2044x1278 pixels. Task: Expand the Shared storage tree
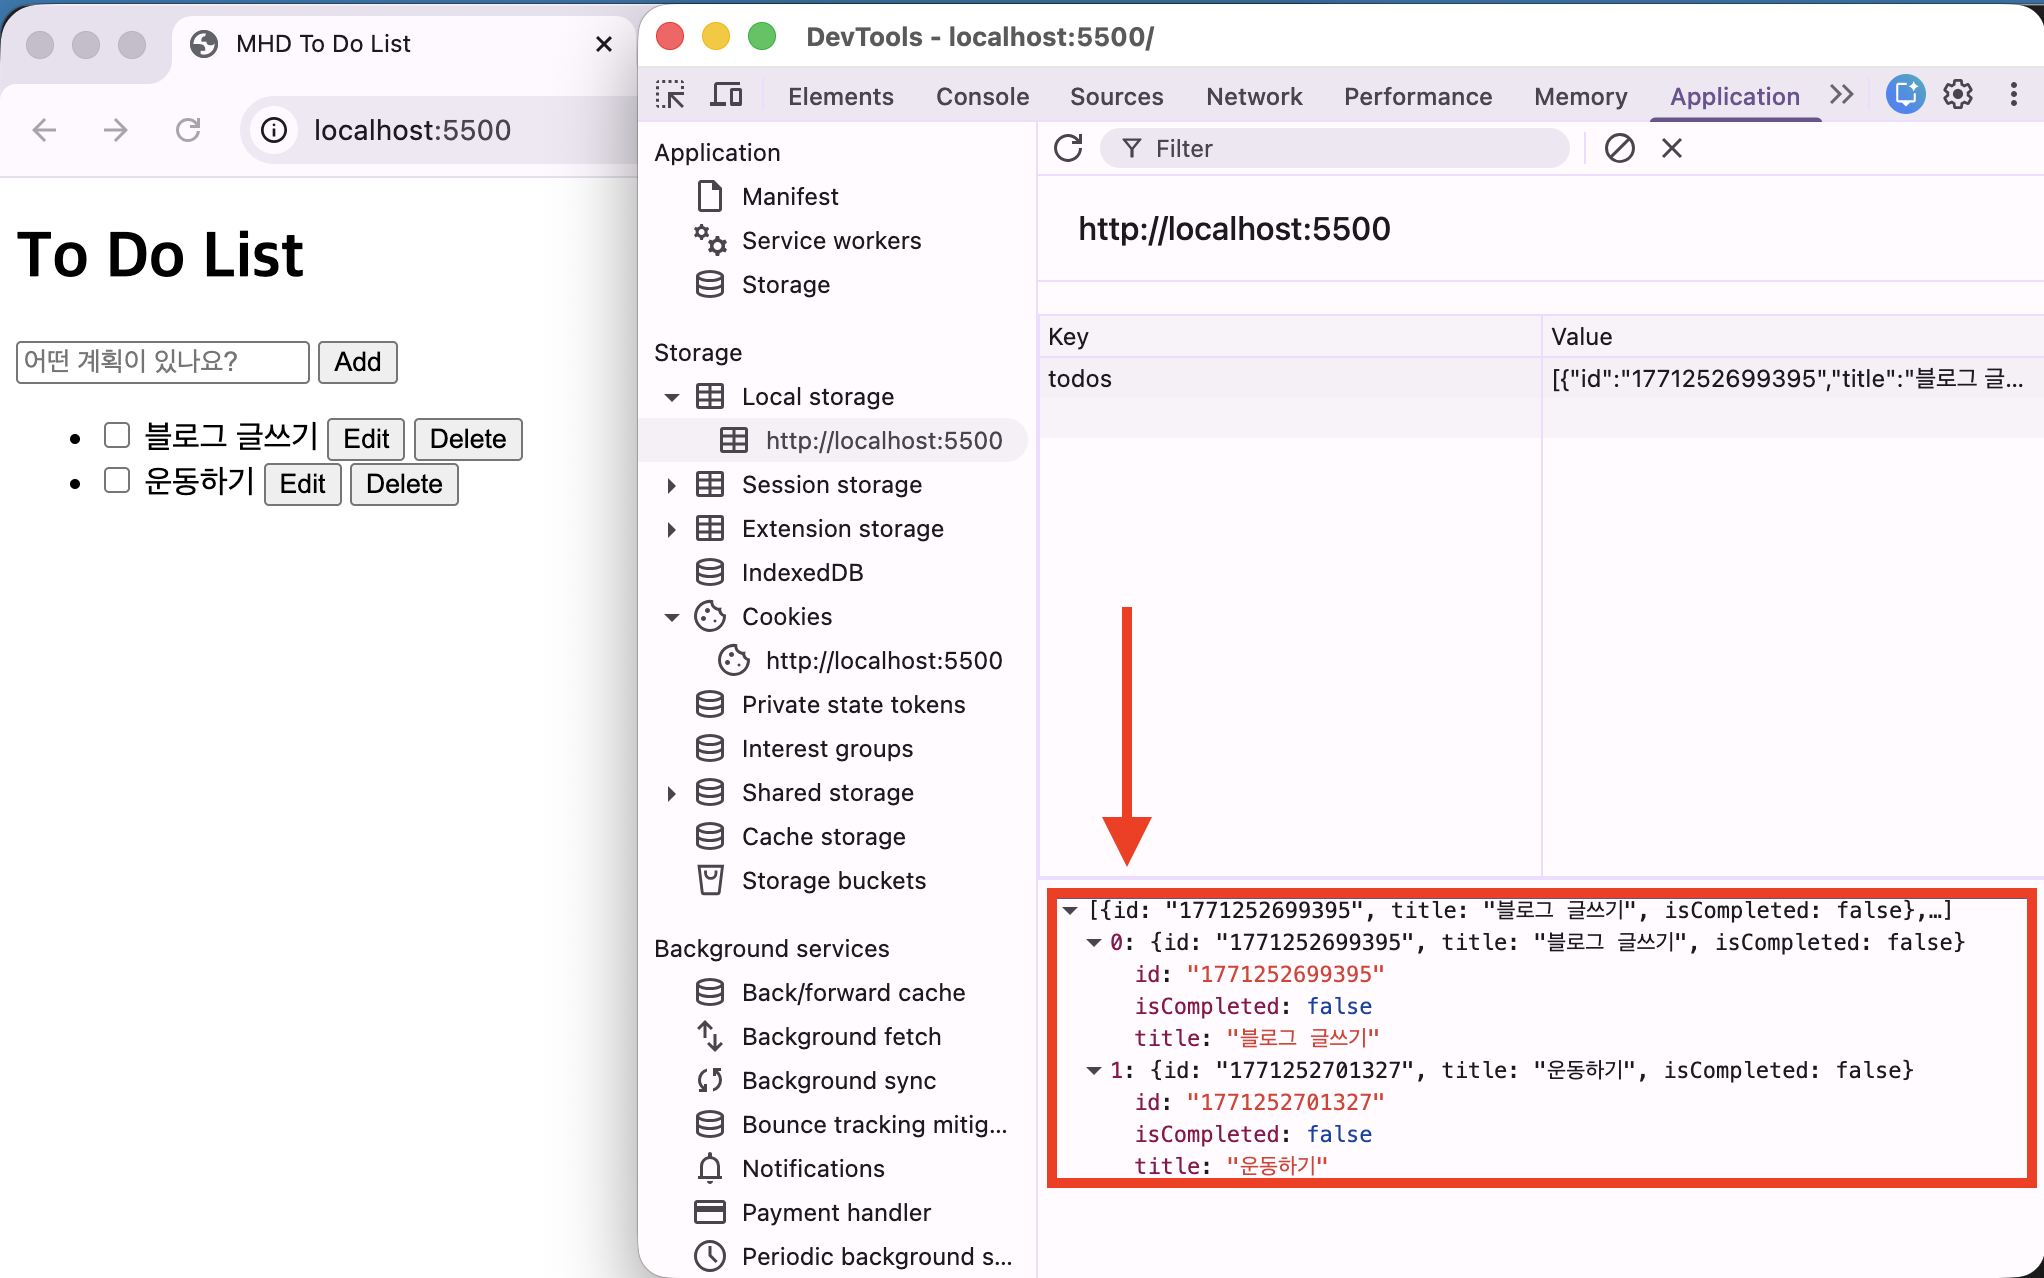pos(672,793)
